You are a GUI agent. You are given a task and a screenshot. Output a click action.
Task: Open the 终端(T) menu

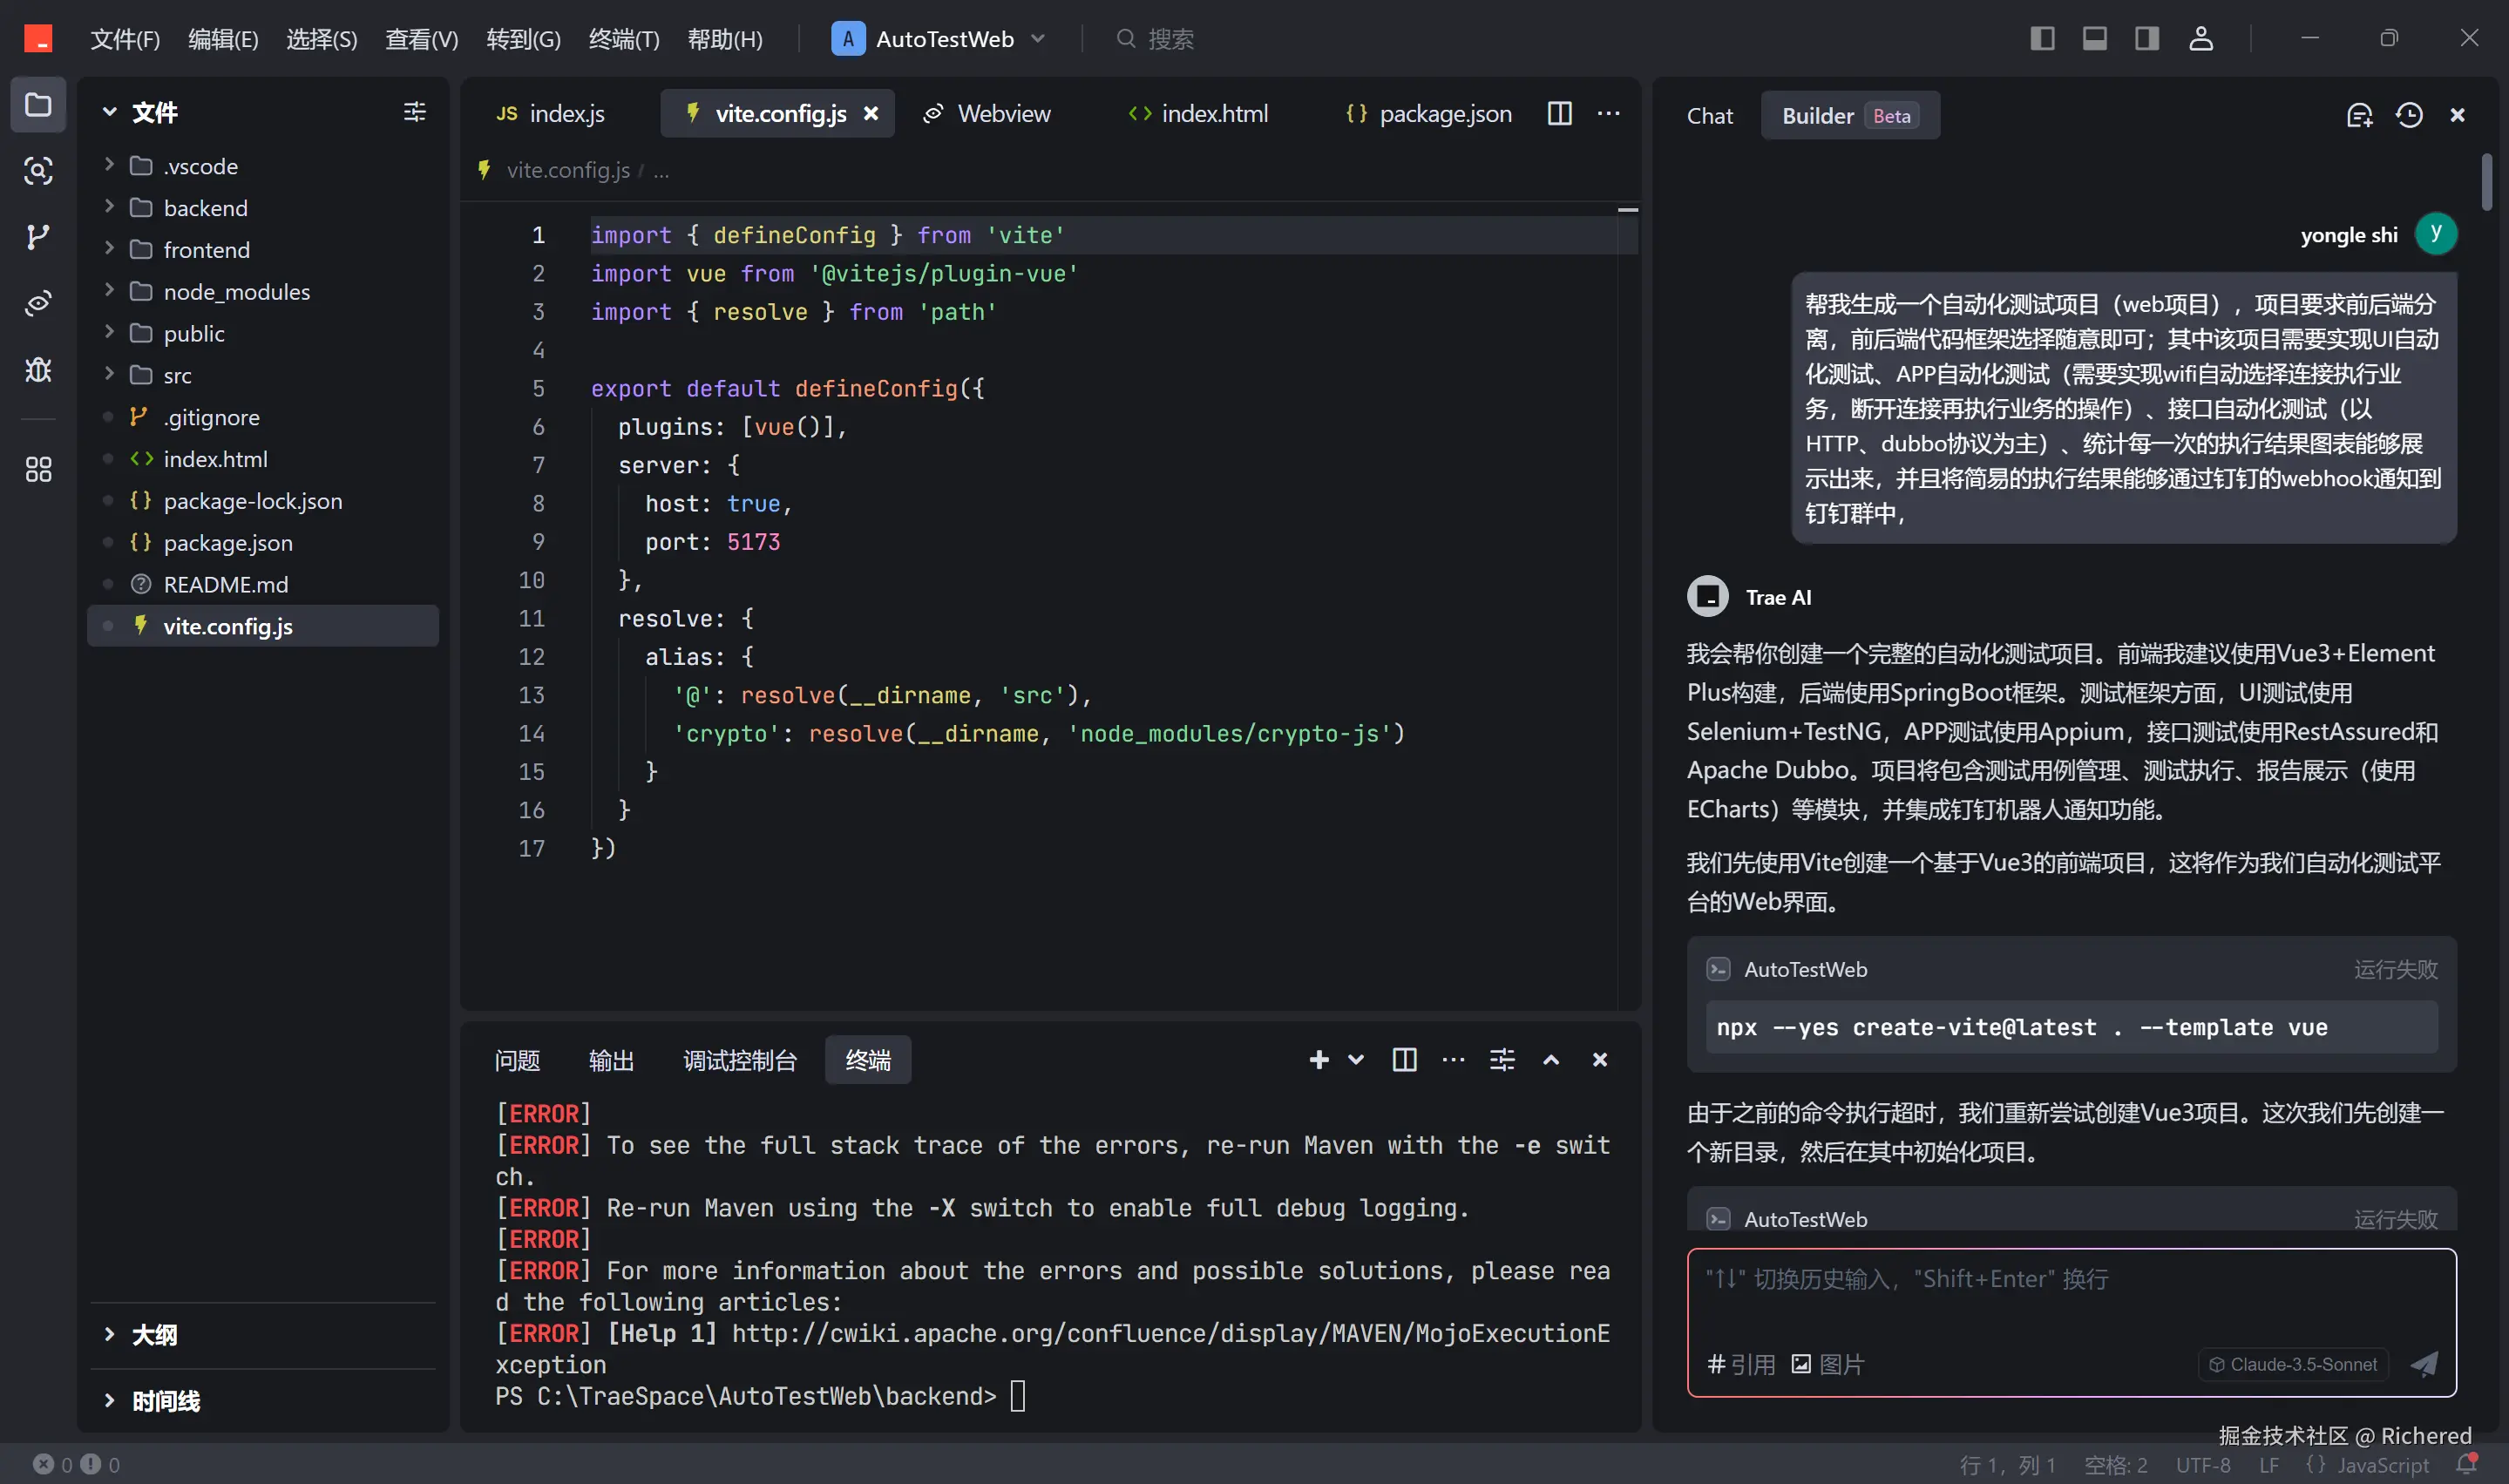pyautogui.click(x=624, y=39)
